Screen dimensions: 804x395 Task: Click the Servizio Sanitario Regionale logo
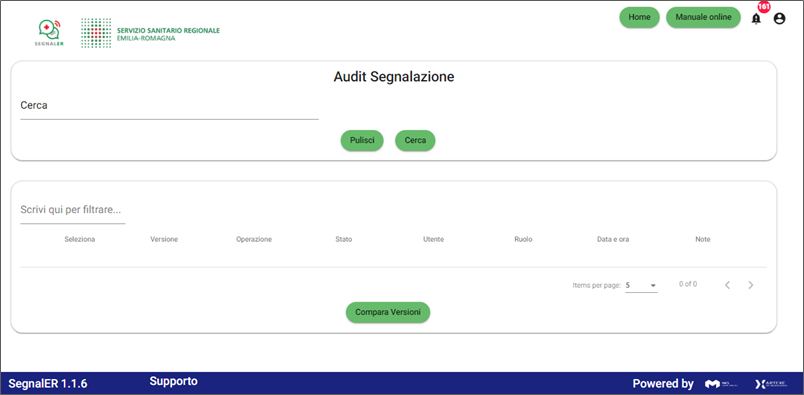click(150, 33)
